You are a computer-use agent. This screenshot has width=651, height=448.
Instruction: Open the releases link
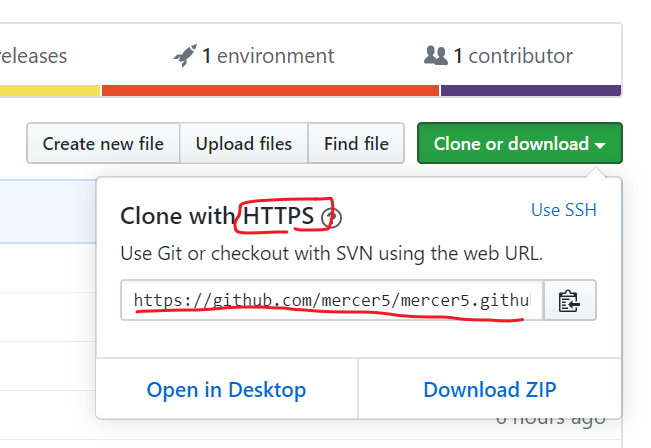(x=33, y=56)
